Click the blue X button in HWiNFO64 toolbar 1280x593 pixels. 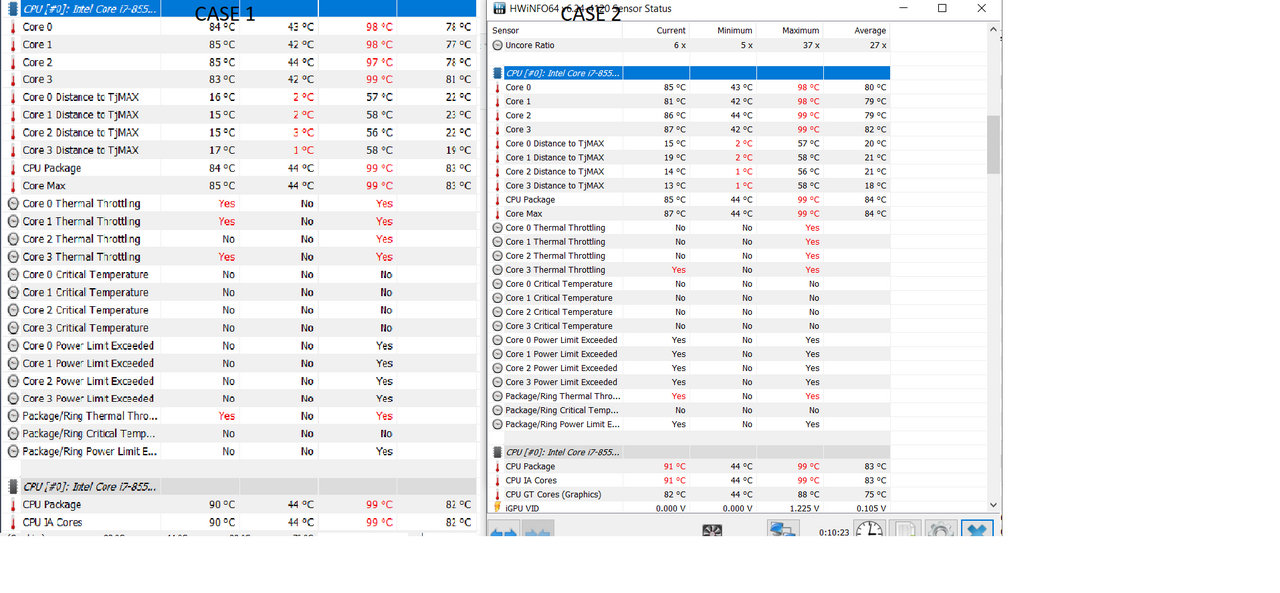pyautogui.click(x=977, y=530)
